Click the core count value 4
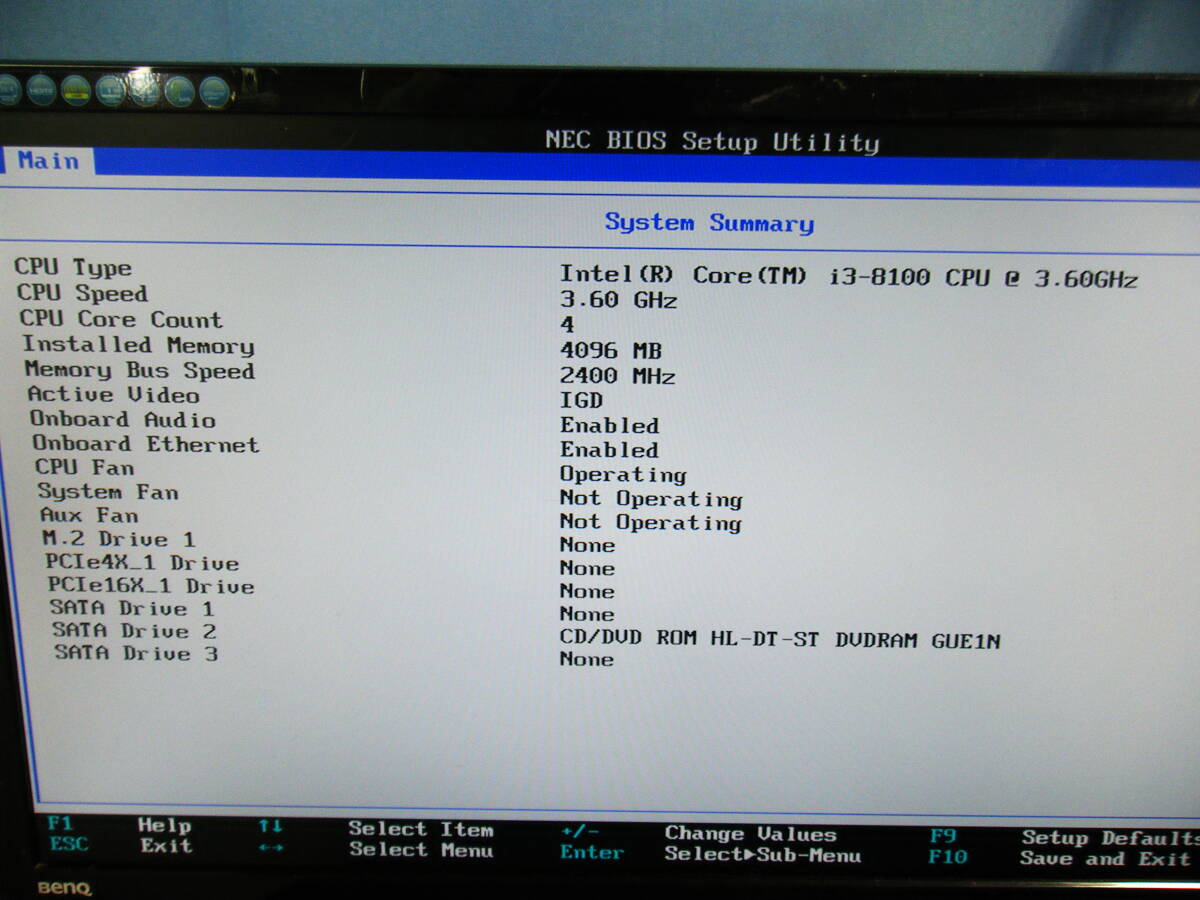The height and width of the screenshot is (900, 1200). tap(567, 325)
